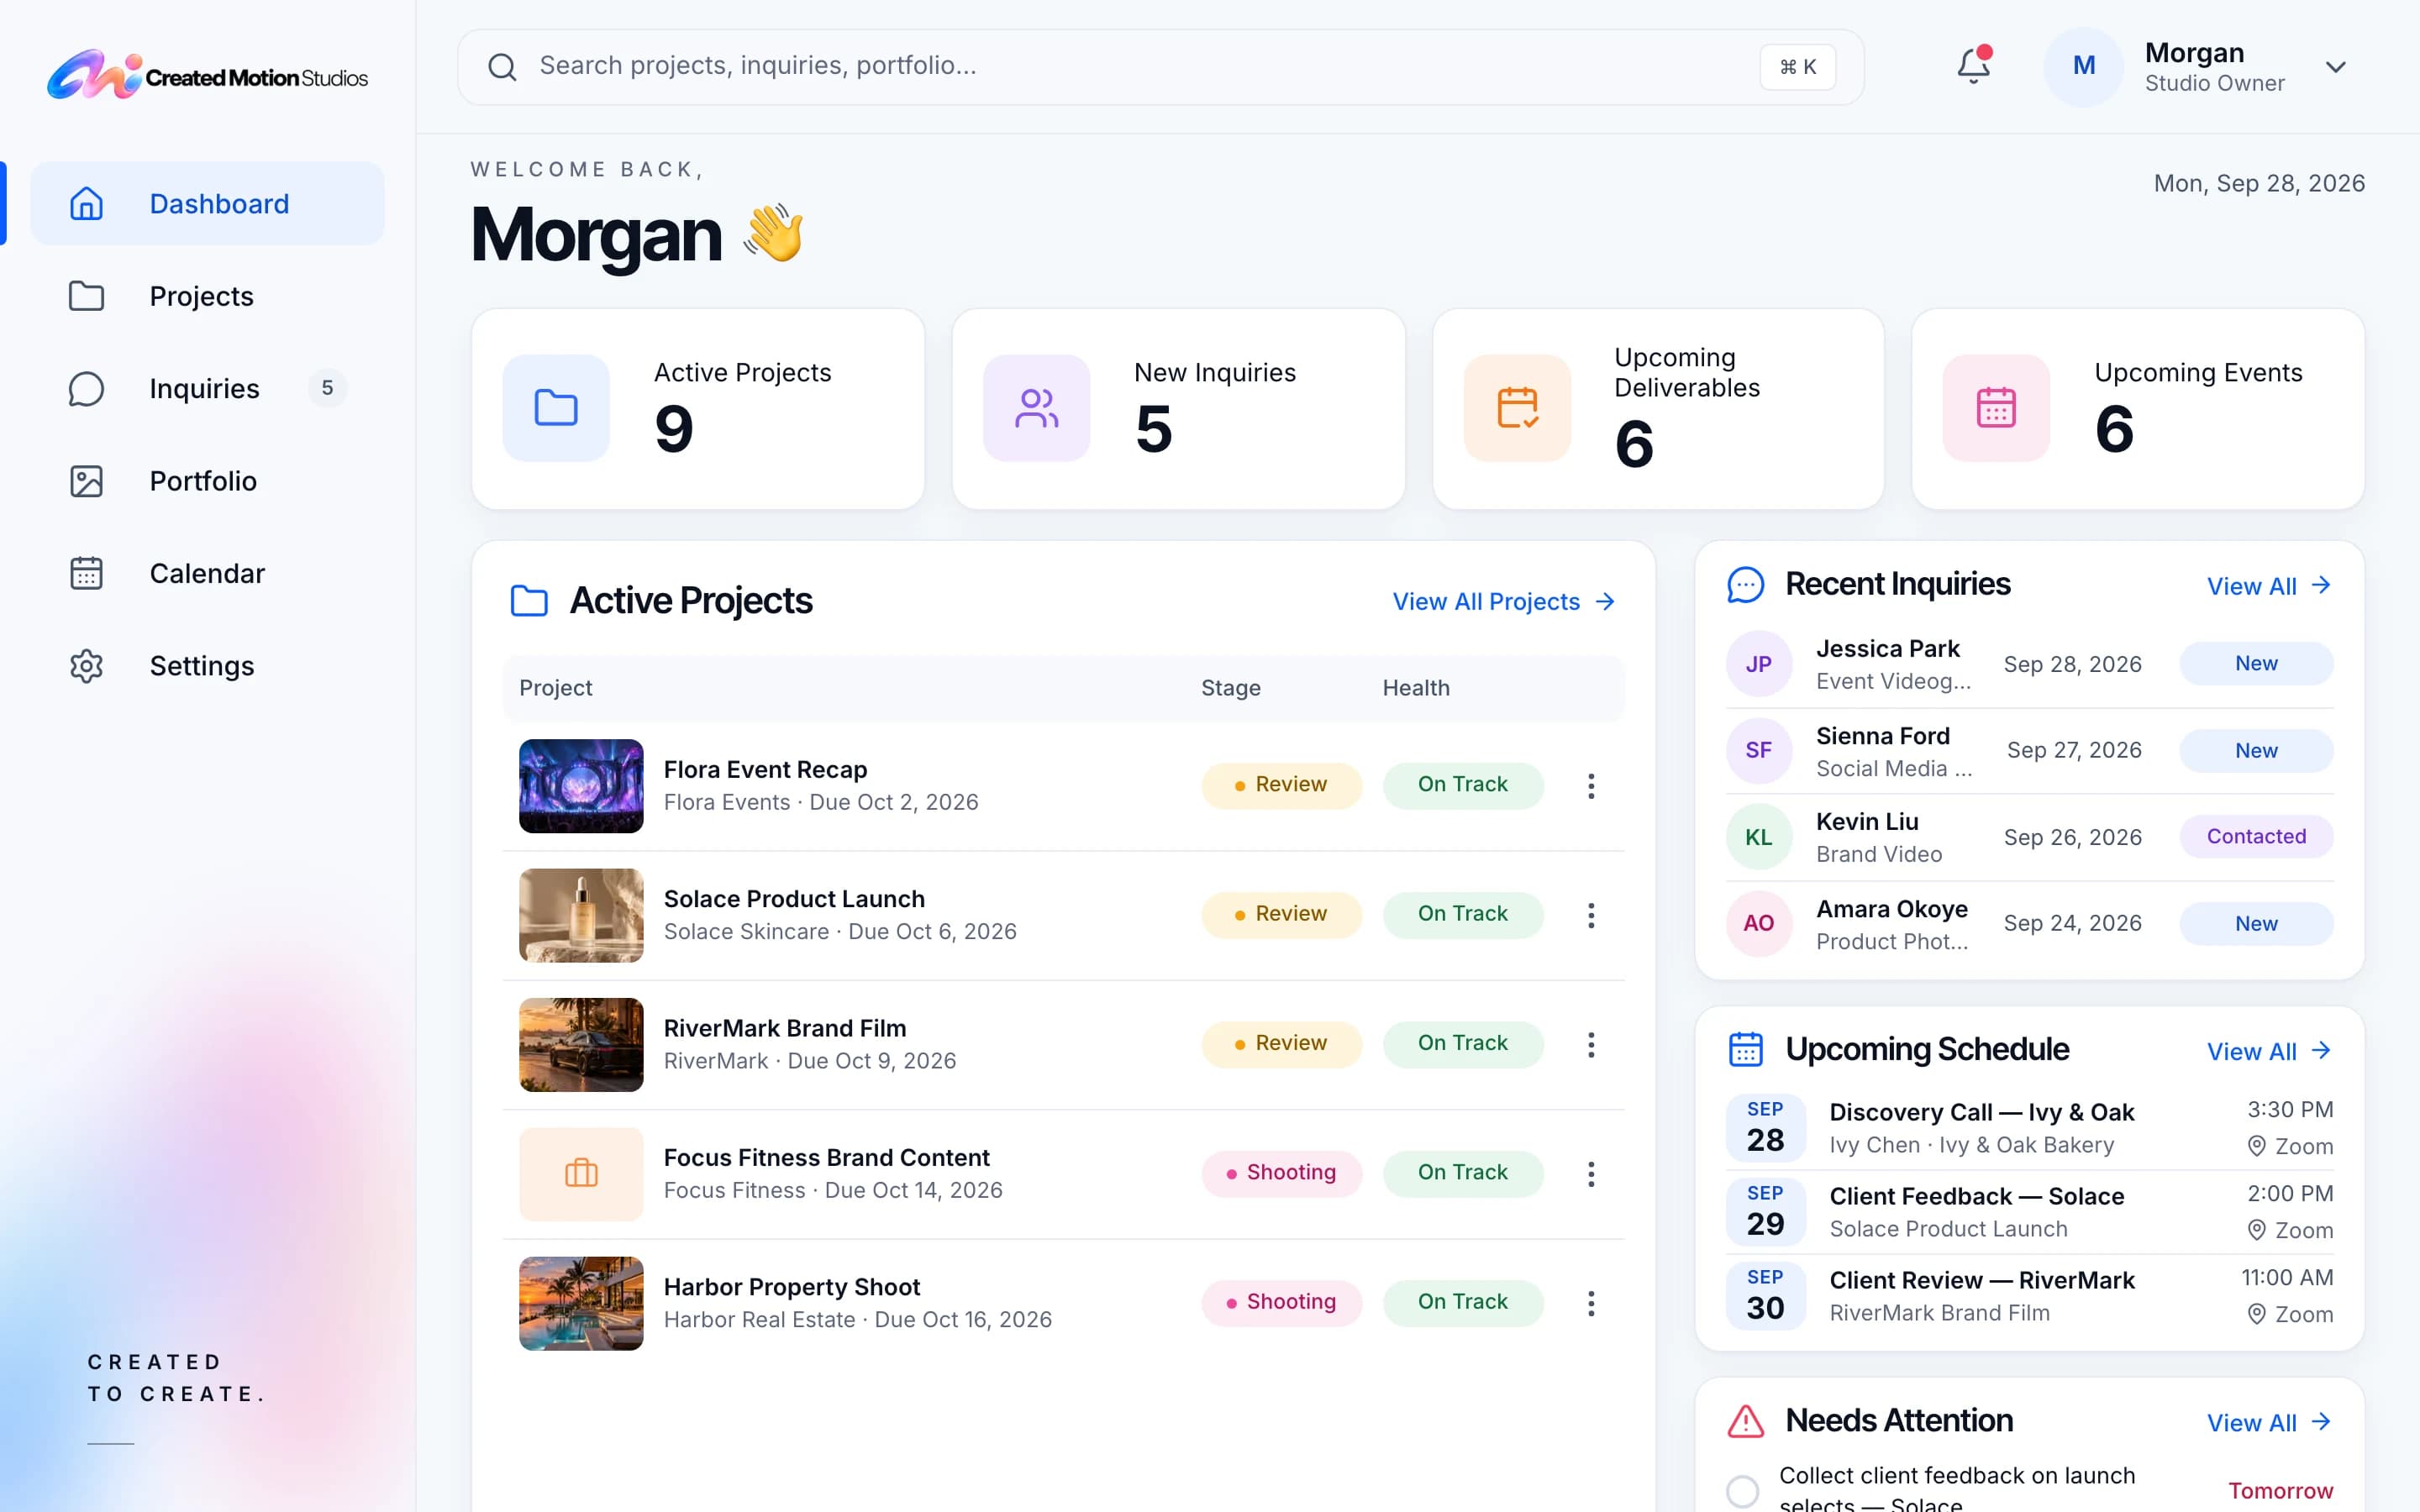Click the Upcoming Events pink calendar icon

pyautogui.click(x=1996, y=408)
